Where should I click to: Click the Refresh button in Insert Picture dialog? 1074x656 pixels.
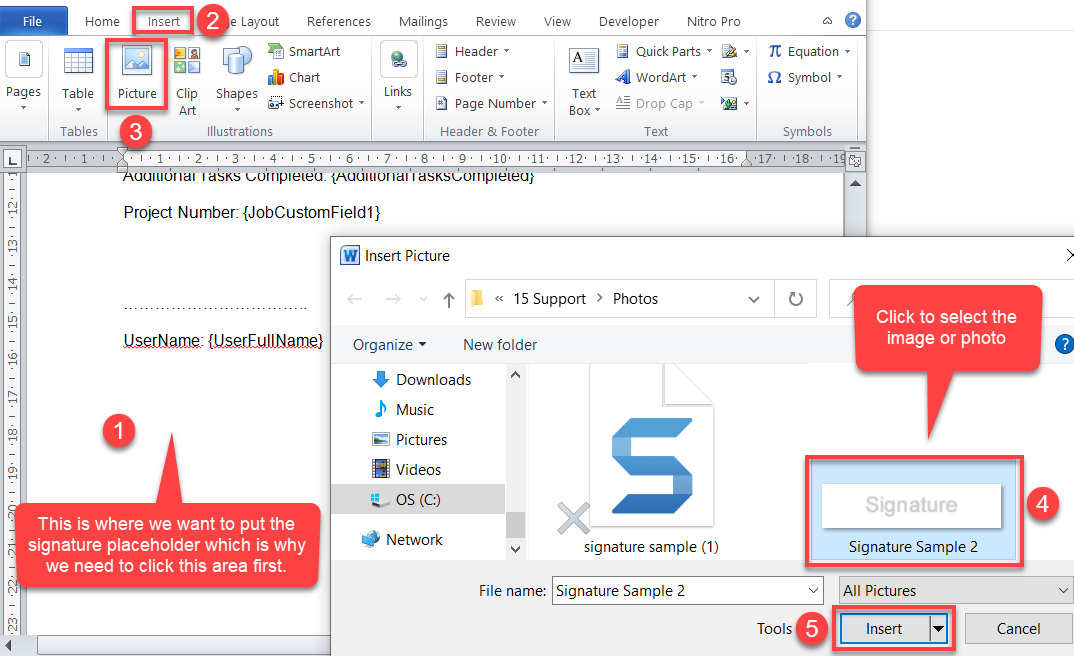(x=796, y=298)
